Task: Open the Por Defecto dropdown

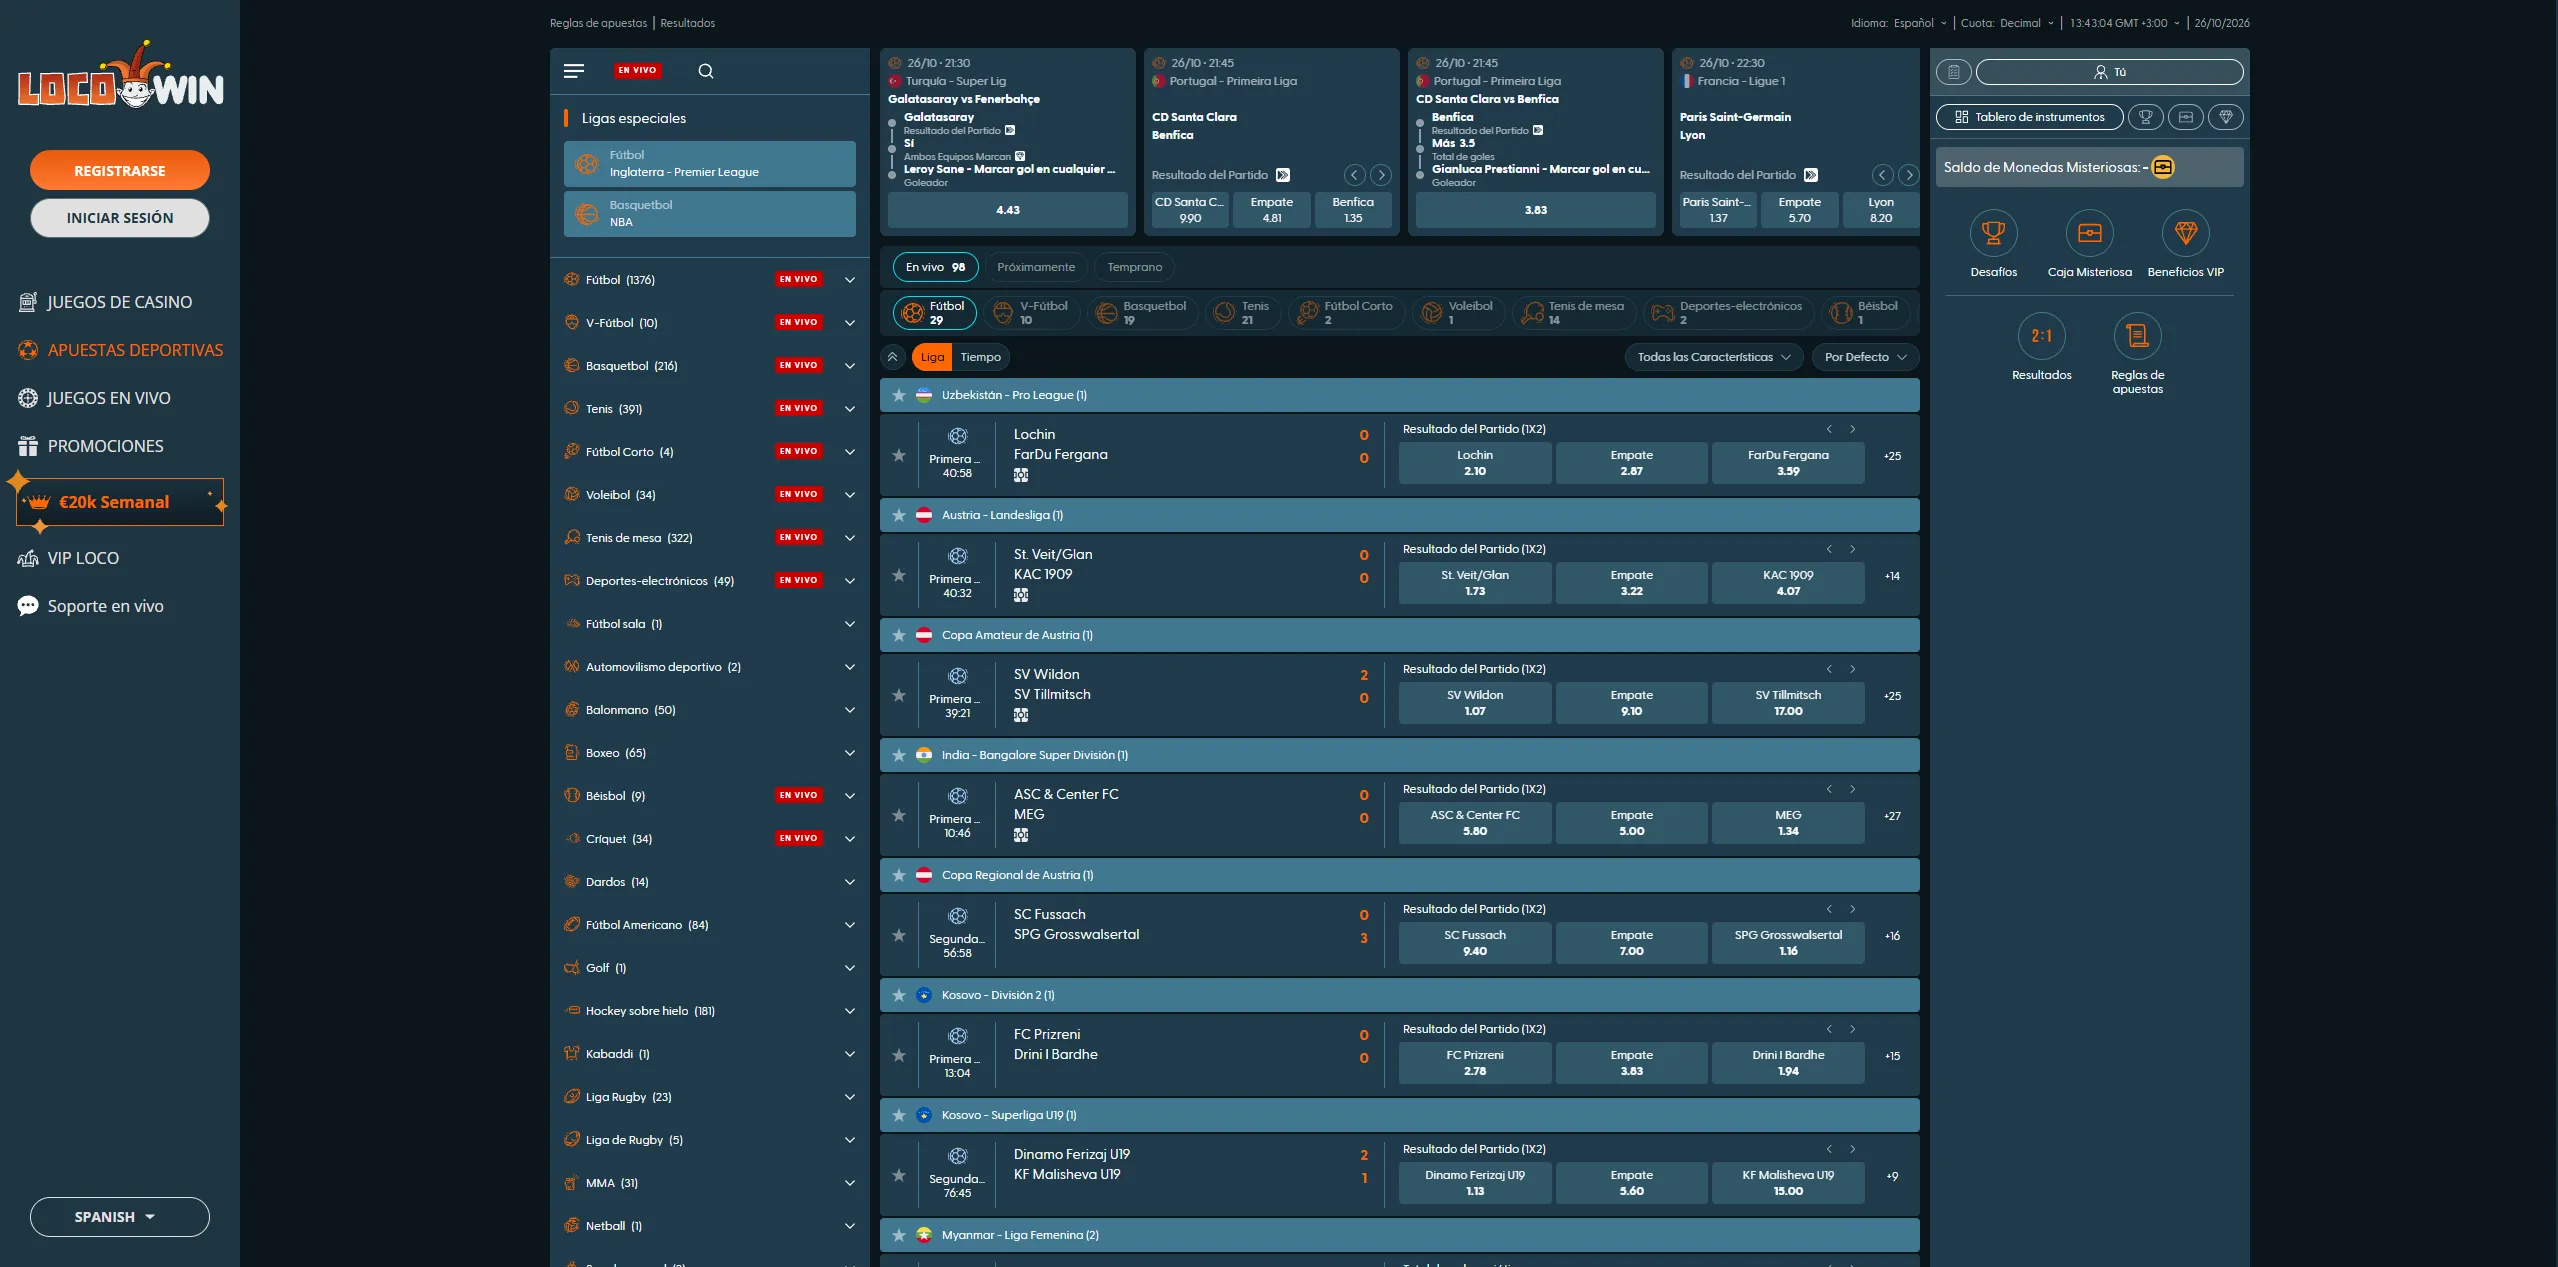Action: pos(1865,357)
